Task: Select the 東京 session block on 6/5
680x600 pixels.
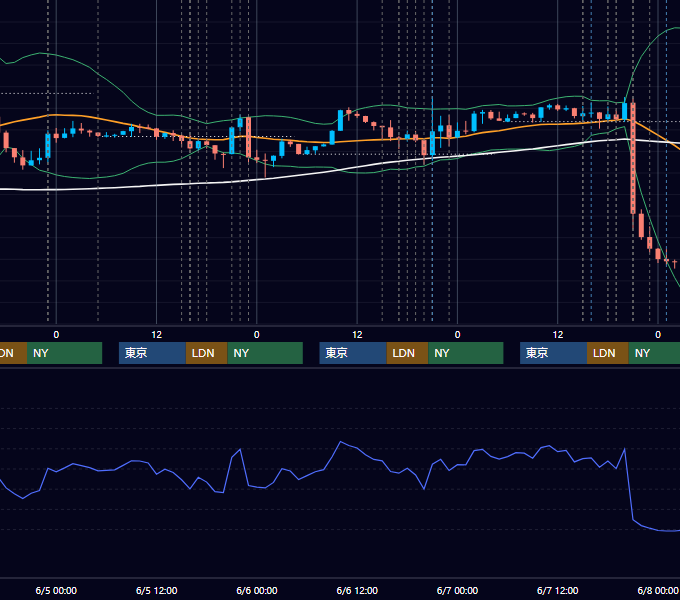Action: click(152, 353)
